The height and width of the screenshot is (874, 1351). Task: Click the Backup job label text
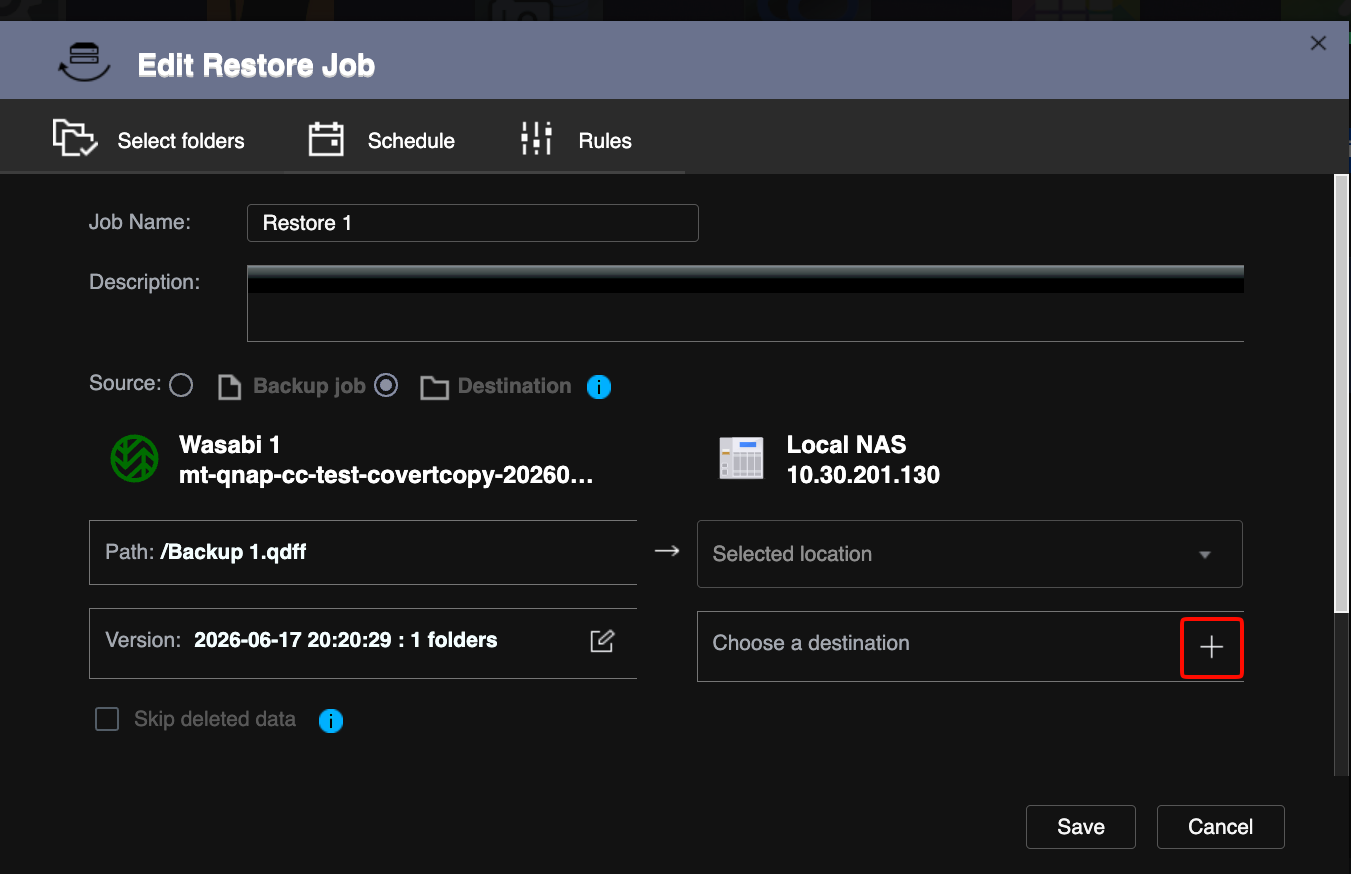(309, 386)
